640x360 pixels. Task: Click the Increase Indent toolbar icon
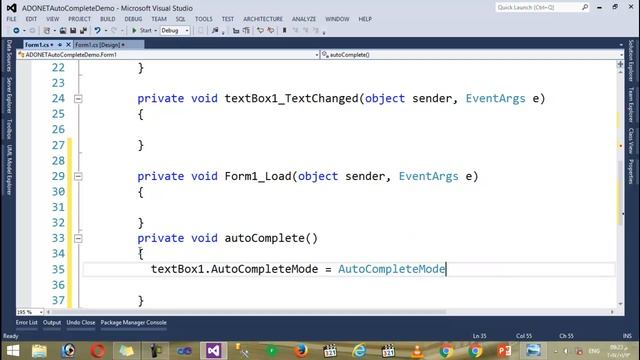[246, 31]
